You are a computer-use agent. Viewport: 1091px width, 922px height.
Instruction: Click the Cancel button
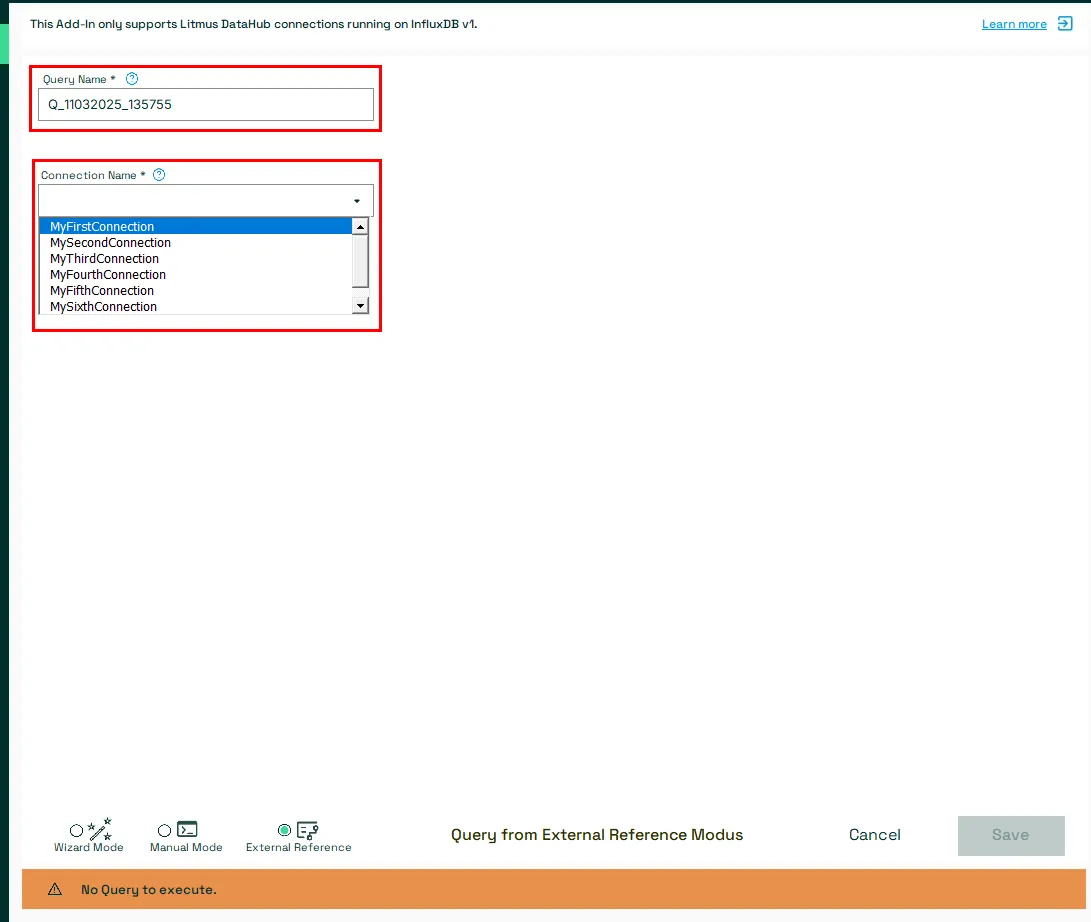(875, 834)
